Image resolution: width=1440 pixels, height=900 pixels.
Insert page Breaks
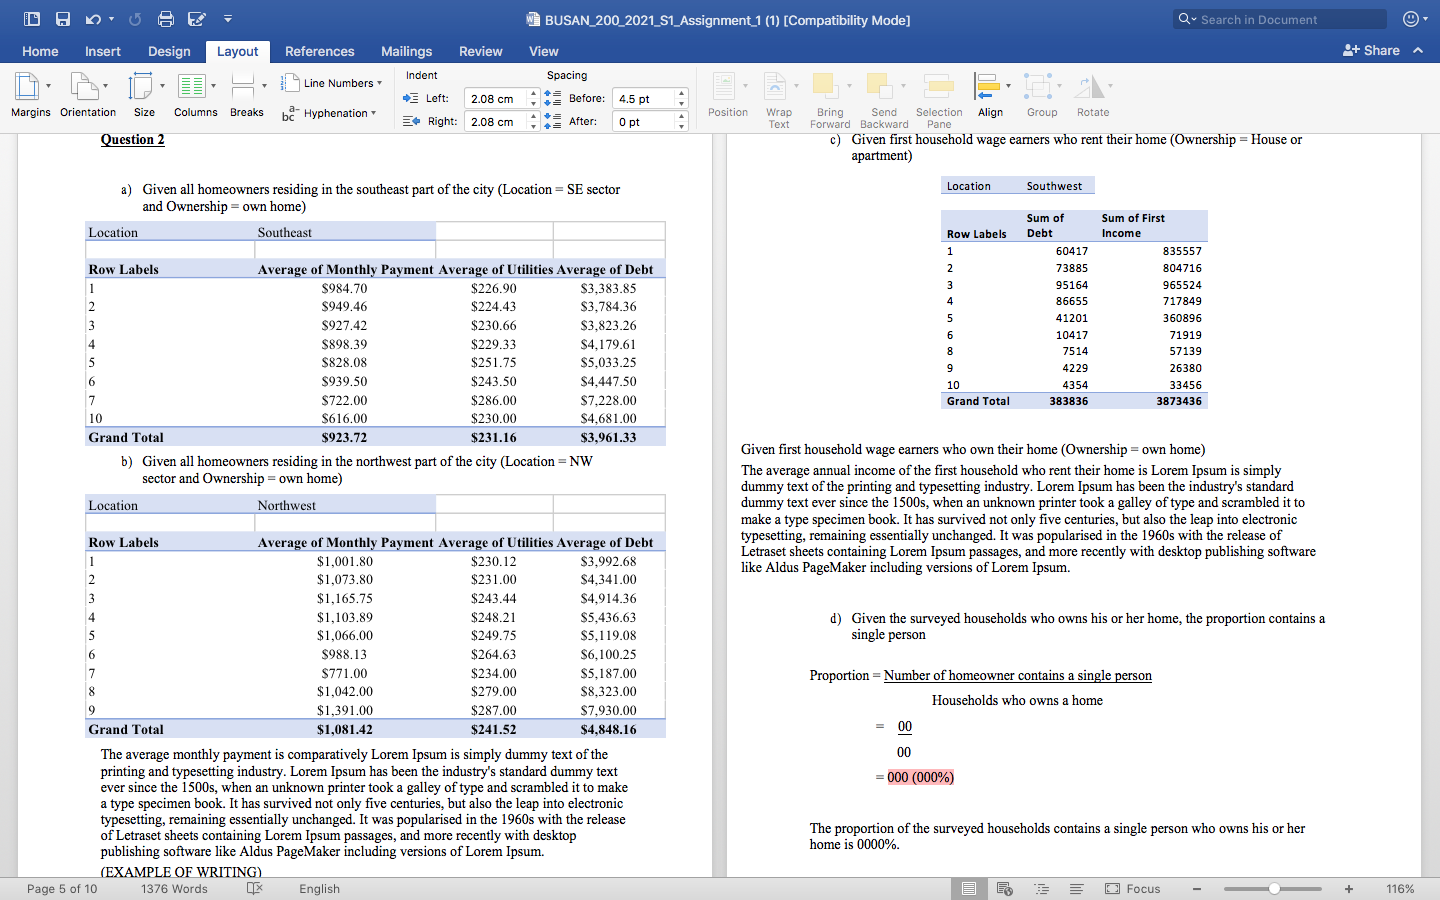(x=247, y=96)
